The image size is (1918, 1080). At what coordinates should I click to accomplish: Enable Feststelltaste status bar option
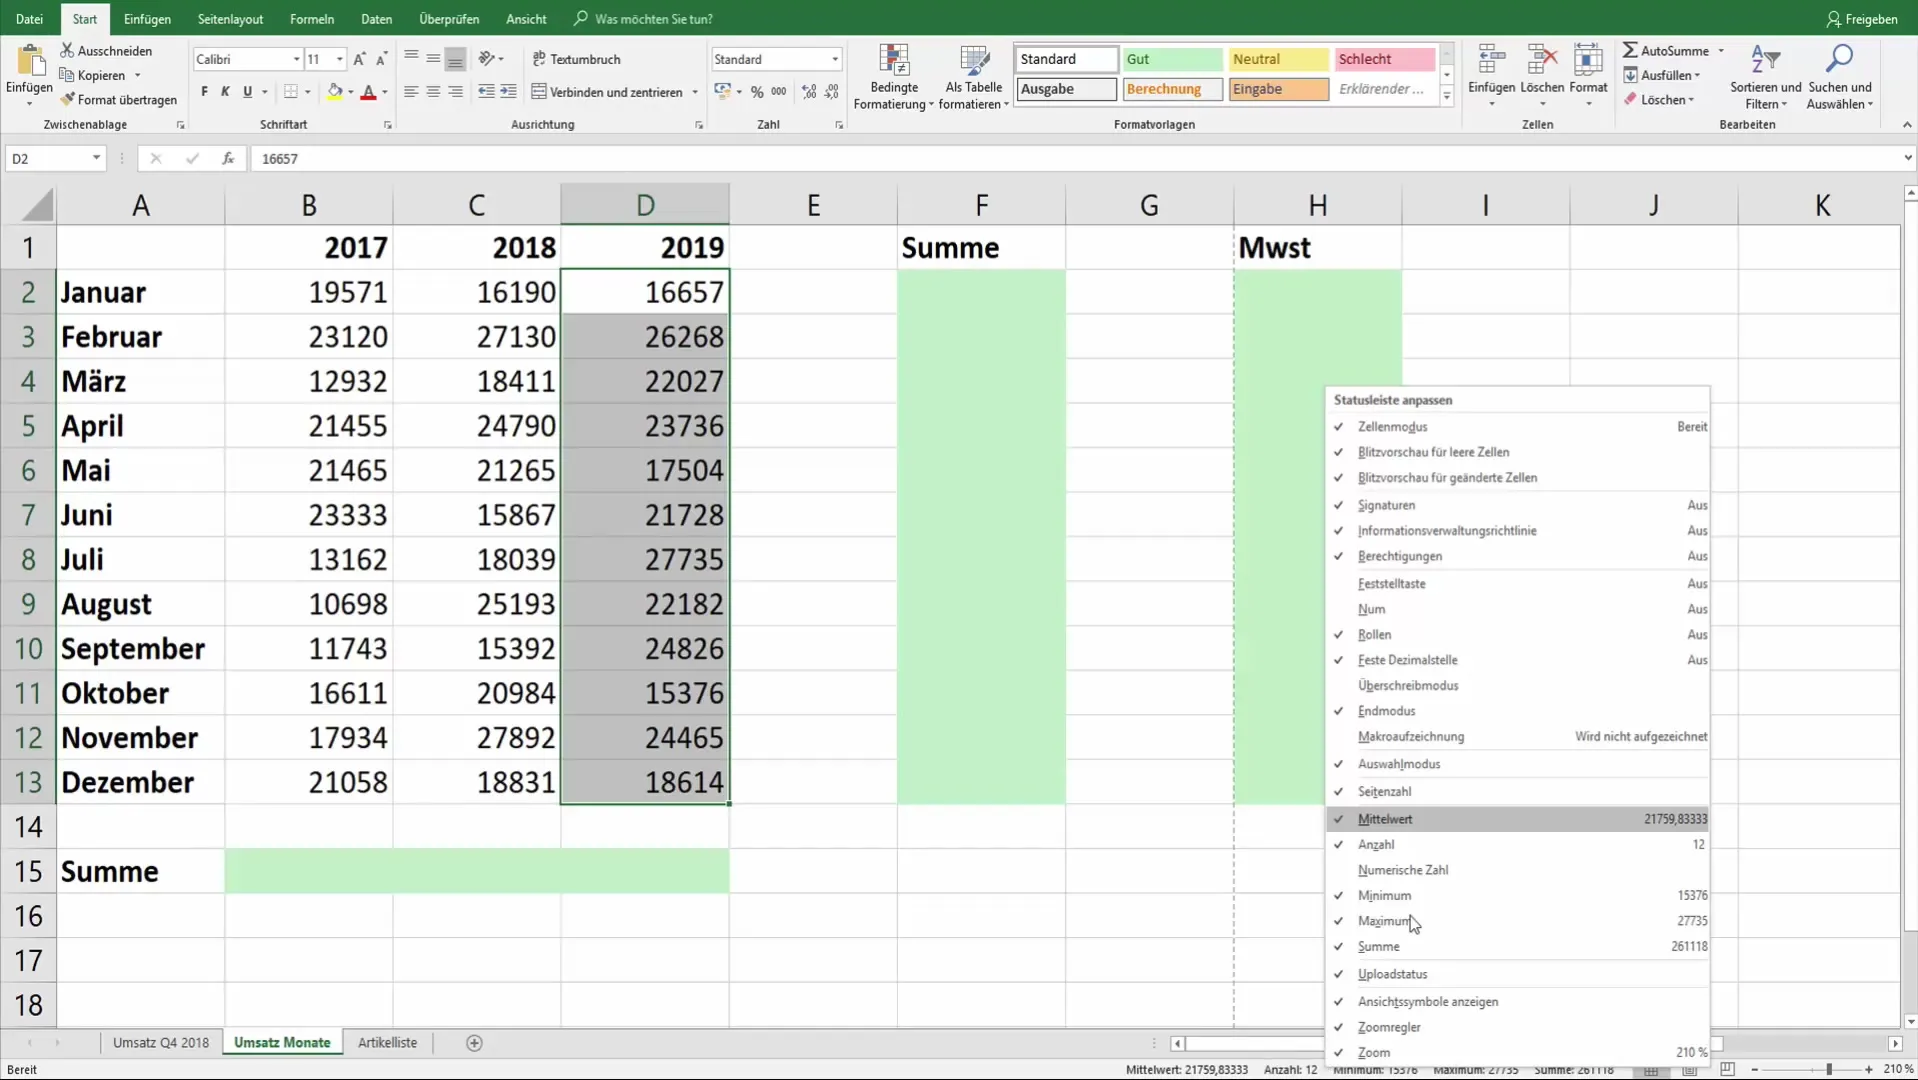(1517, 583)
